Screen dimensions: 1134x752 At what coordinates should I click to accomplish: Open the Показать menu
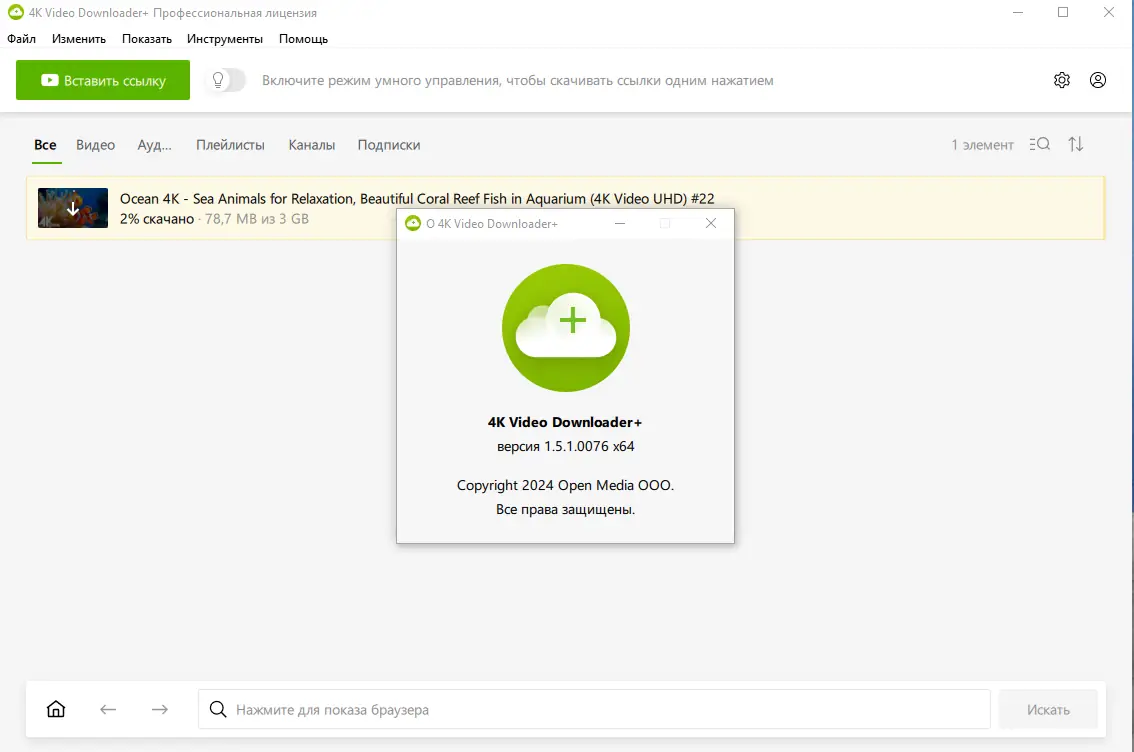(x=147, y=39)
